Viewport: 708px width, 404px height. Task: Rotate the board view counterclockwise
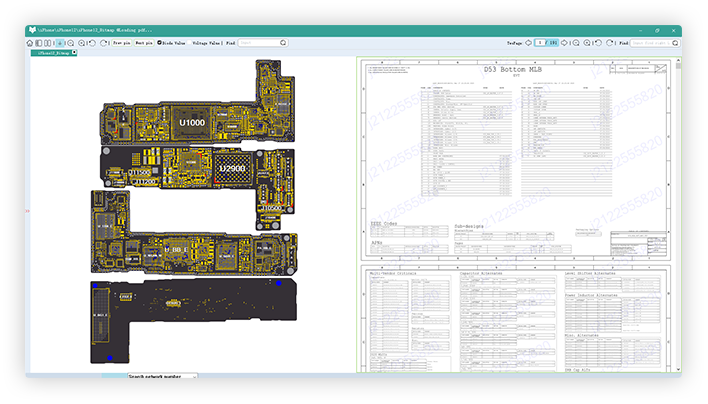coord(92,43)
